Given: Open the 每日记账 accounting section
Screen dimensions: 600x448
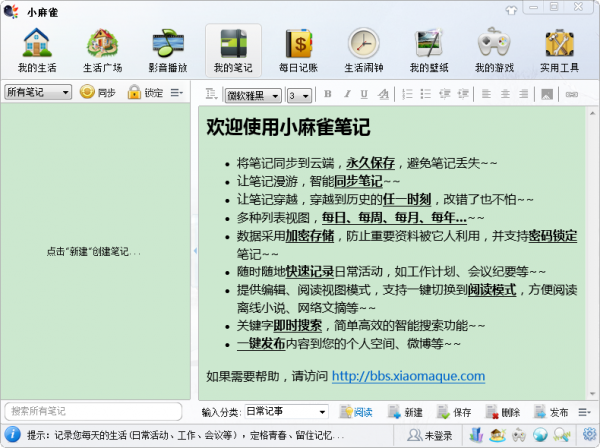Looking at the screenshot, I should [298, 50].
